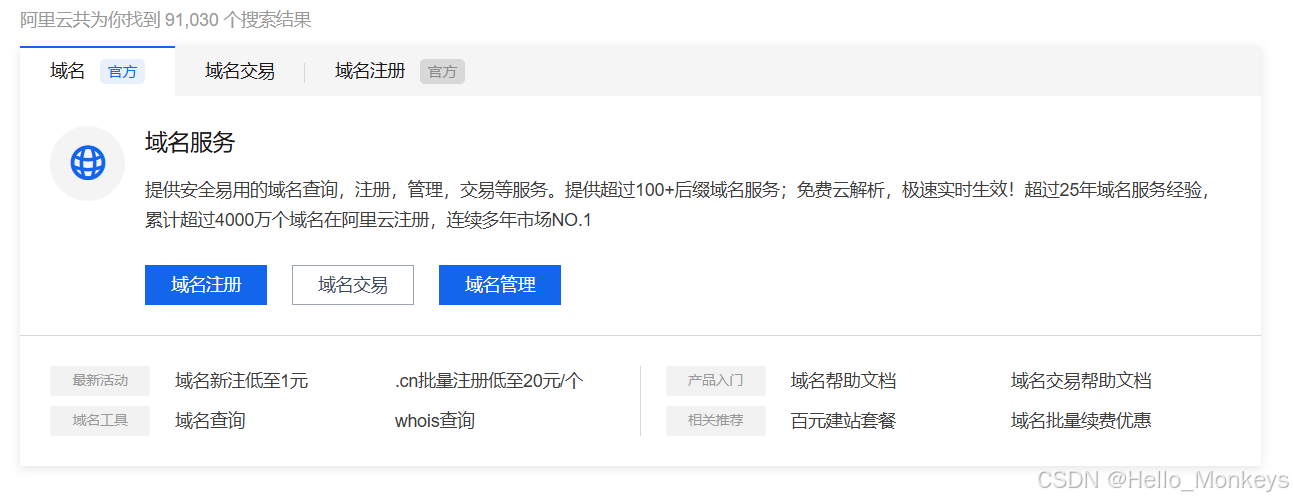Click the 相关推荐 label

(716, 421)
